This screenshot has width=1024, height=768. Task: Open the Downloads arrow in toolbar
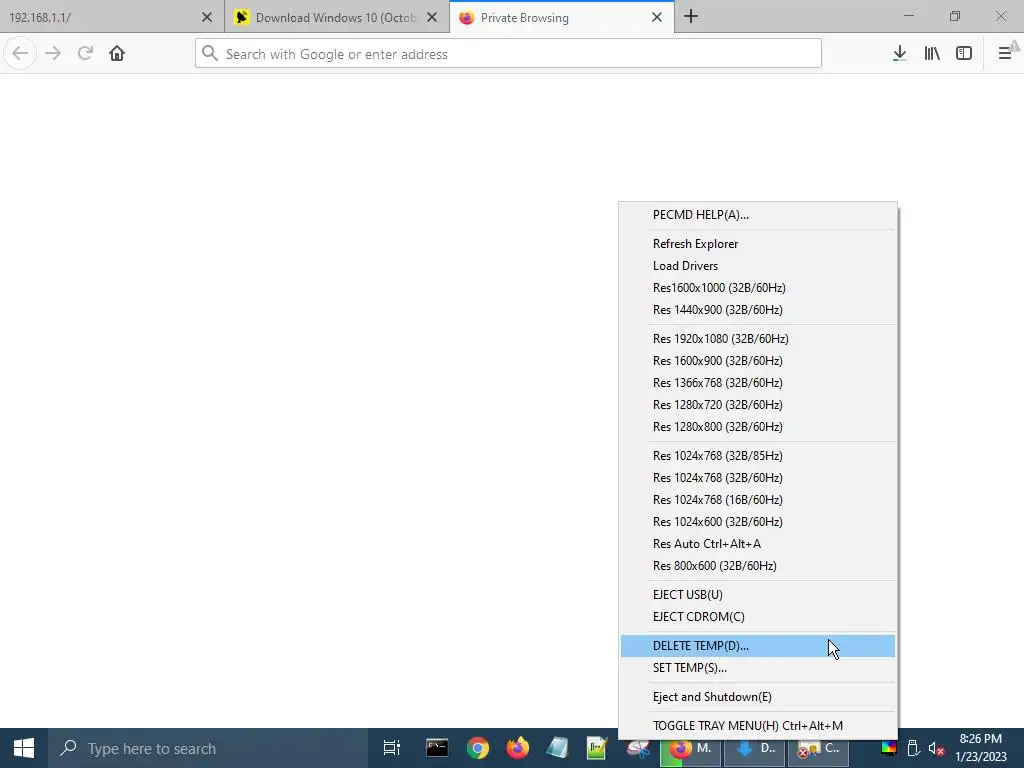click(899, 53)
